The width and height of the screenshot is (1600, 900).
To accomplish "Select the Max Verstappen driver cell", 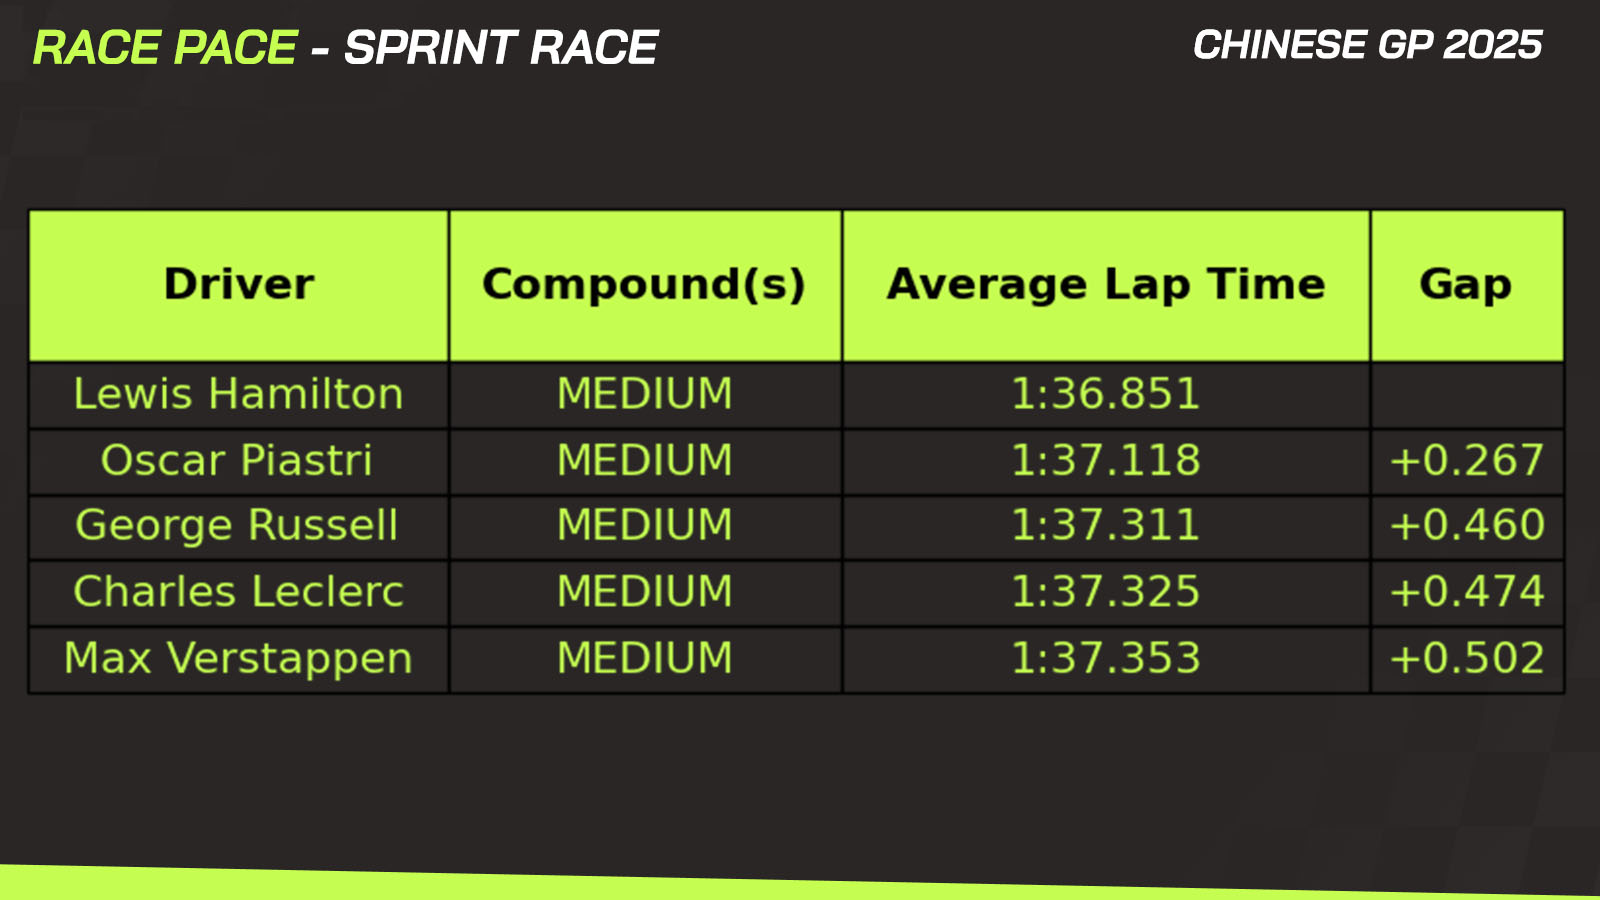I will [x=239, y=659].
